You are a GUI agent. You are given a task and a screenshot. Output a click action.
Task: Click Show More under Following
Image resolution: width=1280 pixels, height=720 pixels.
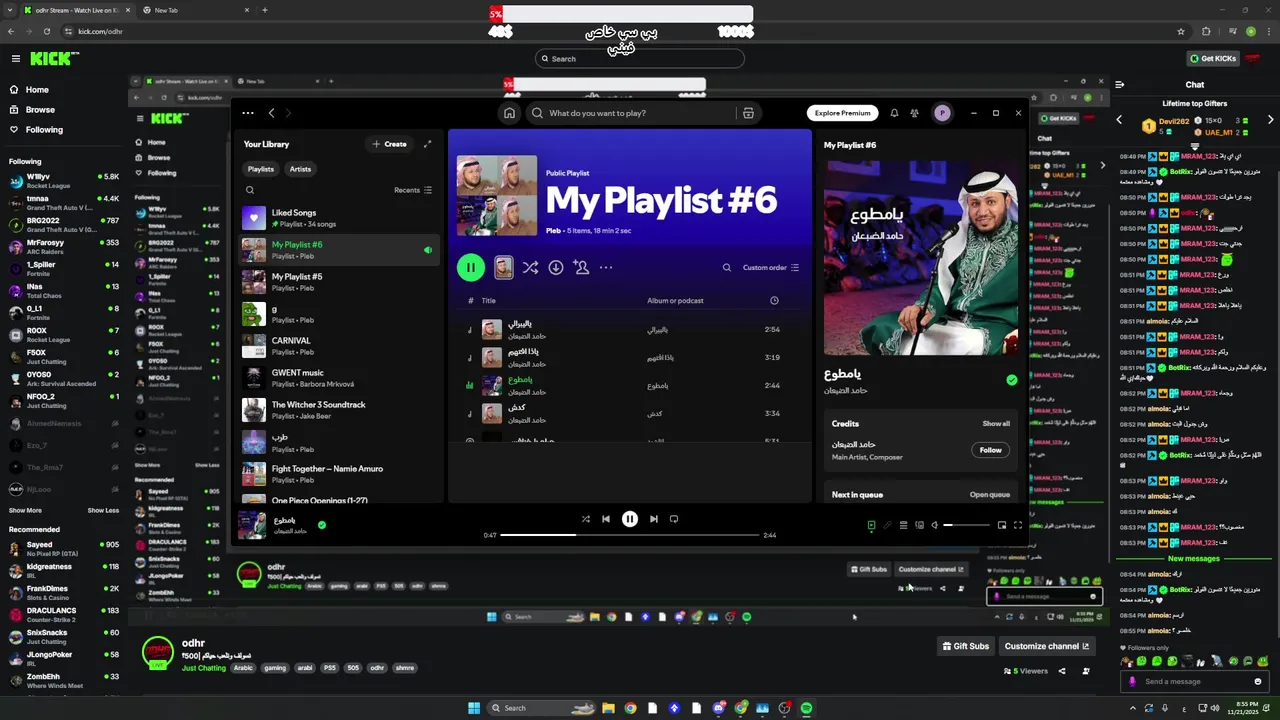(x=25, y=510)
